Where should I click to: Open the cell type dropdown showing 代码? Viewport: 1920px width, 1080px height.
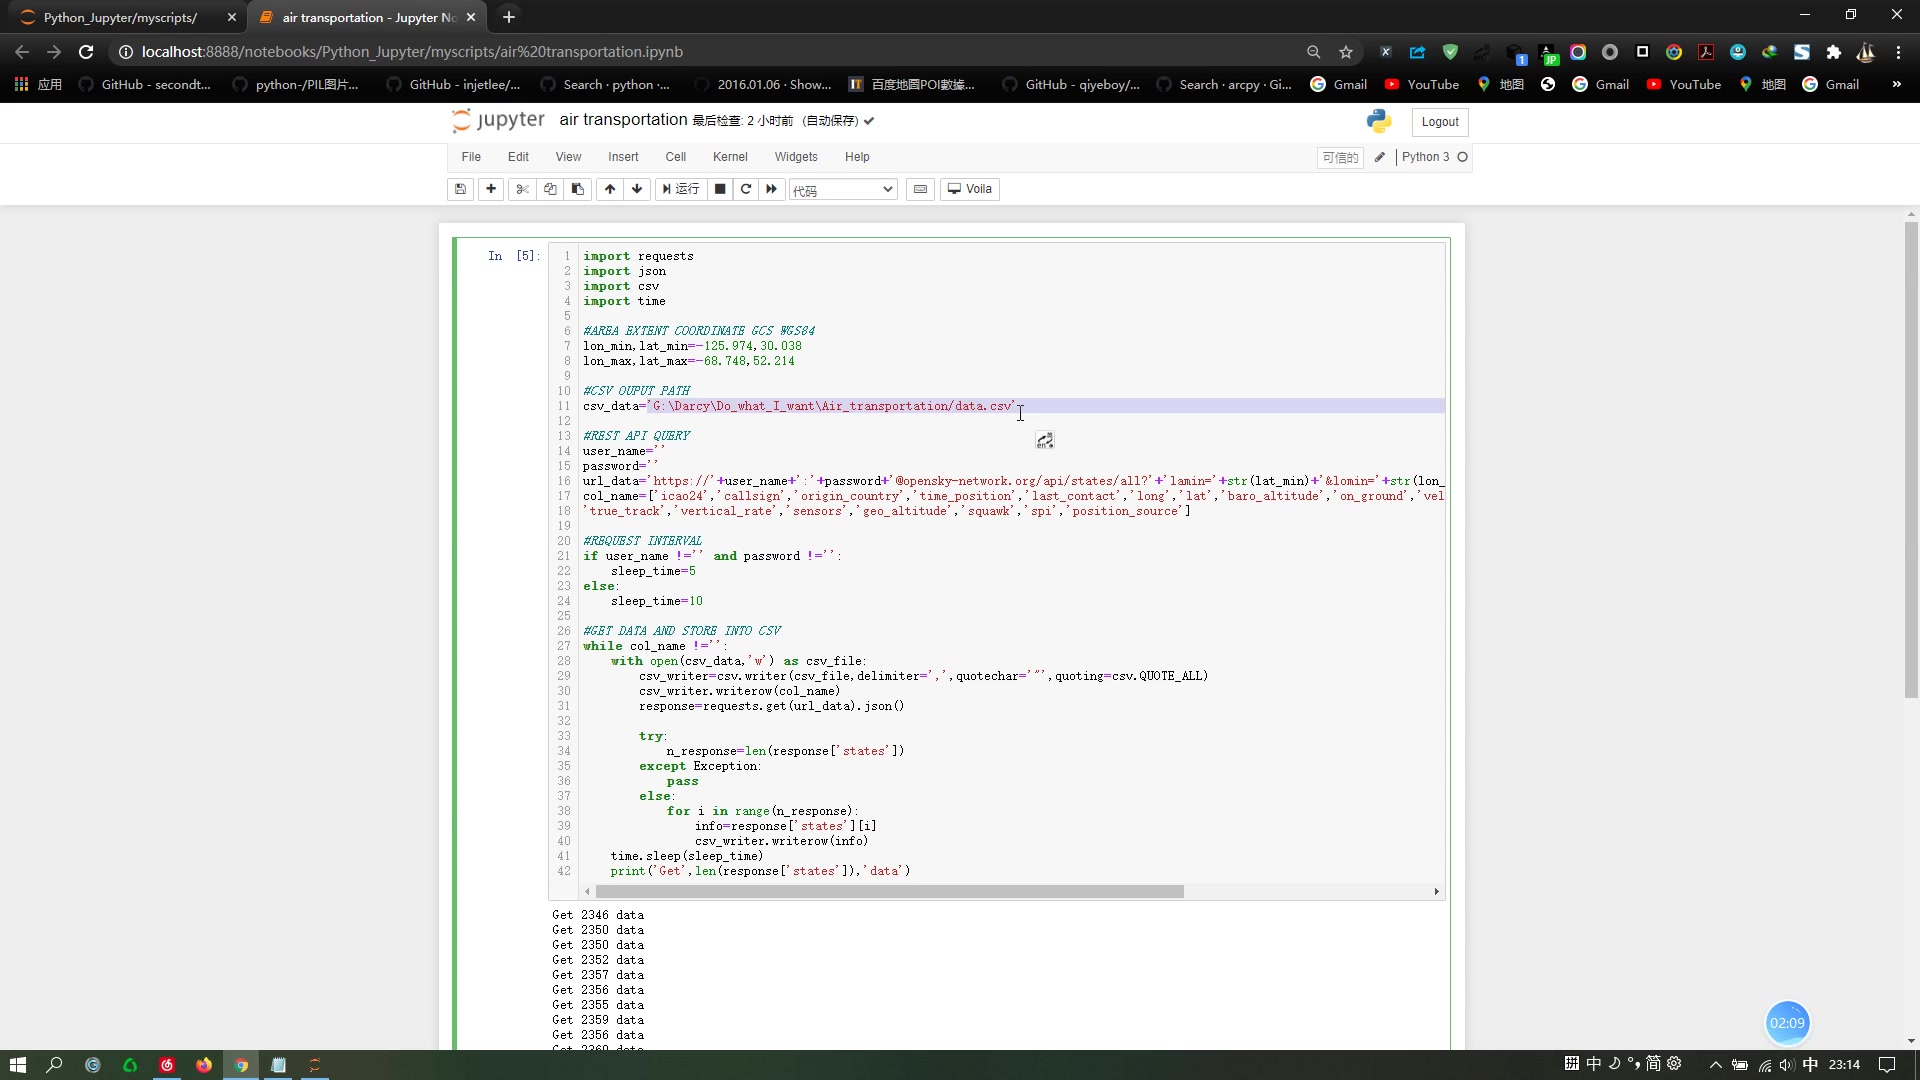(843, 190)
